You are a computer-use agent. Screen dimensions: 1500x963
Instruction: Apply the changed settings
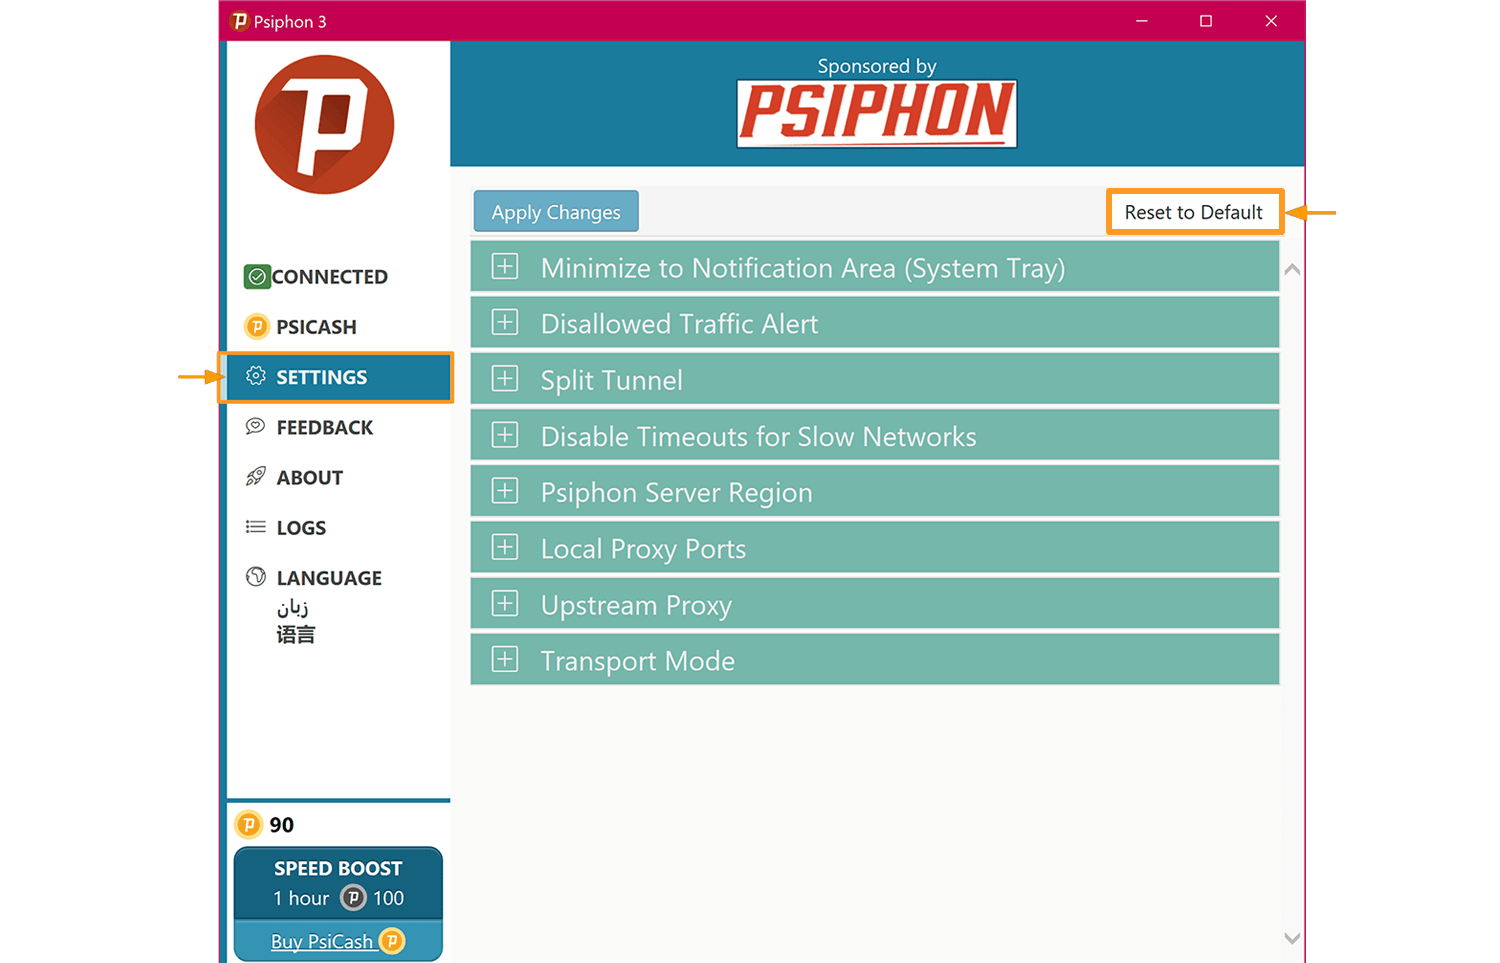(555, 211)
